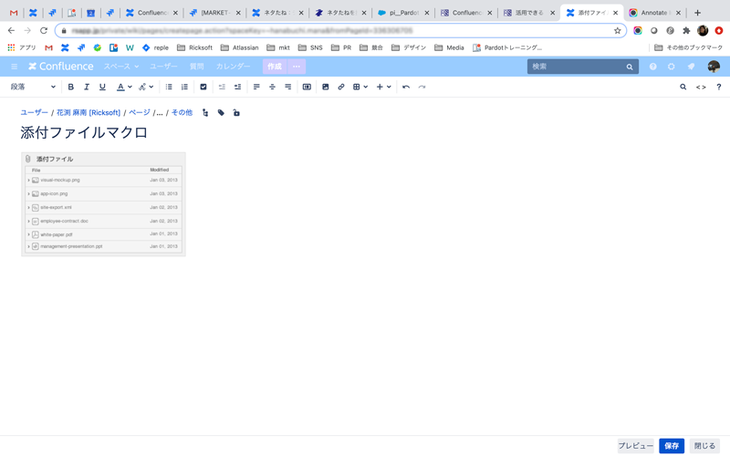Open a new browser tab
This screenshot has width=730, height=456.
coord(697,13)
